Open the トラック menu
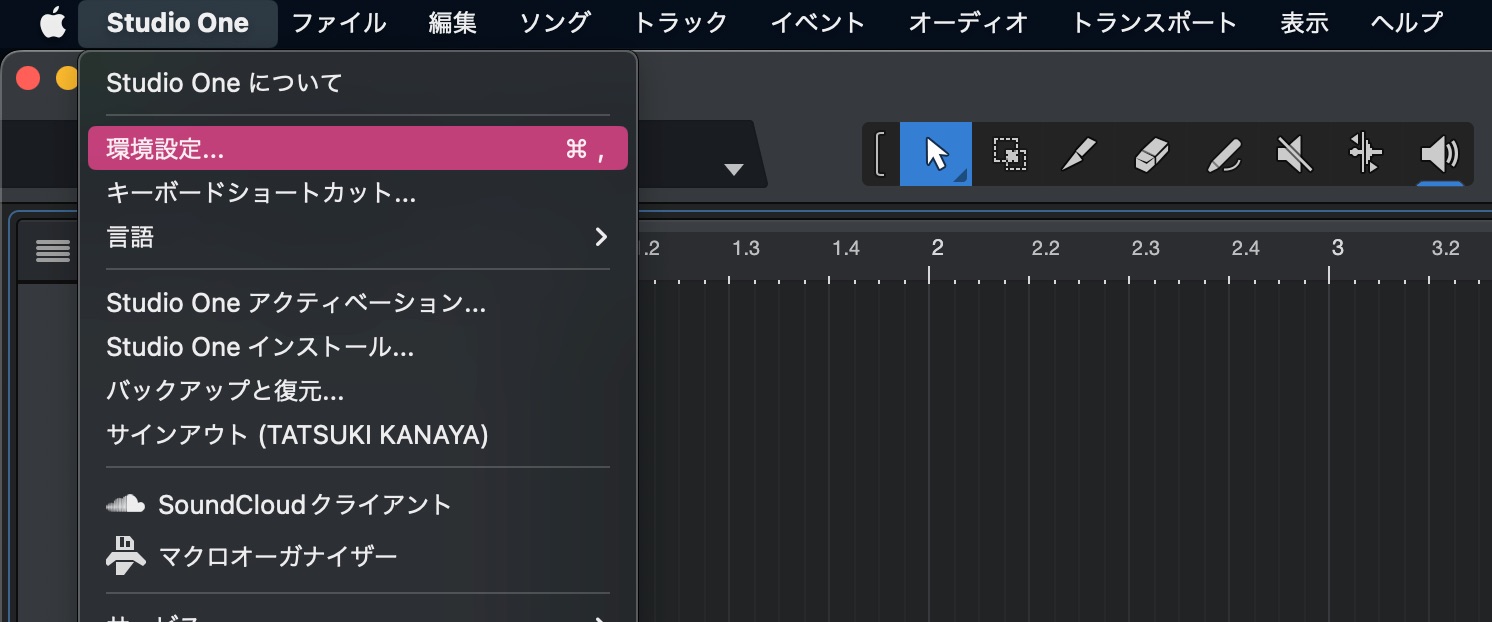 (x=682, y=22)
